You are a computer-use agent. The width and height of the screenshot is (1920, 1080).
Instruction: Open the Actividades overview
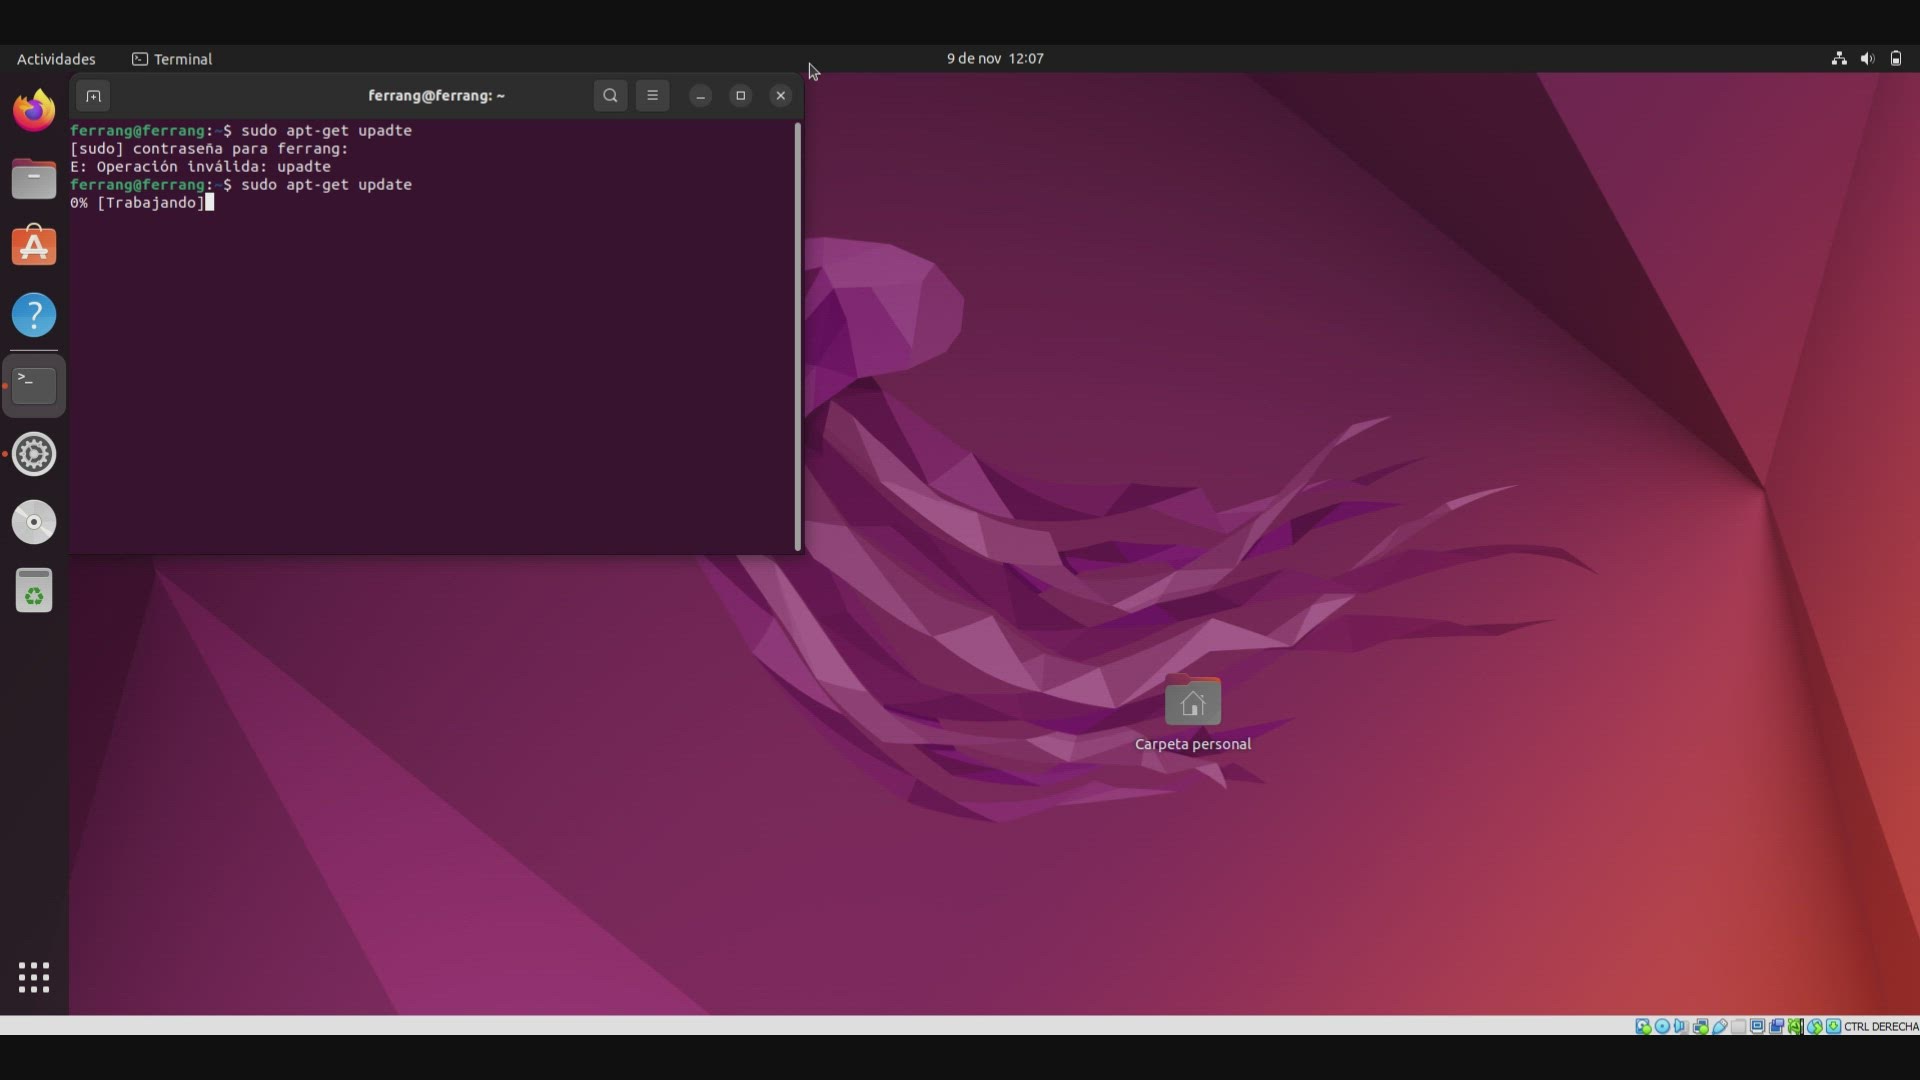pyautogui.click(x=56, y=59)
